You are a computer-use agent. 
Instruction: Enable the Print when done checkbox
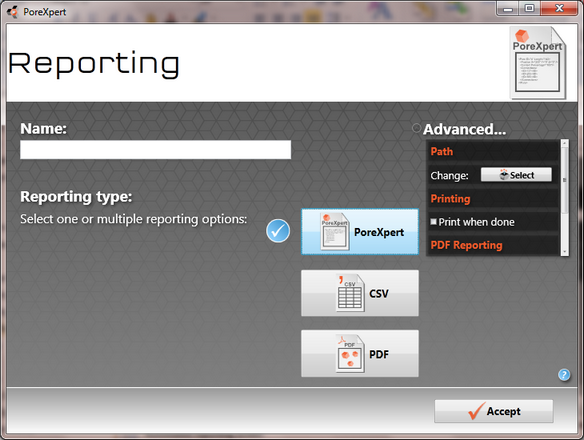click(434, 222)
